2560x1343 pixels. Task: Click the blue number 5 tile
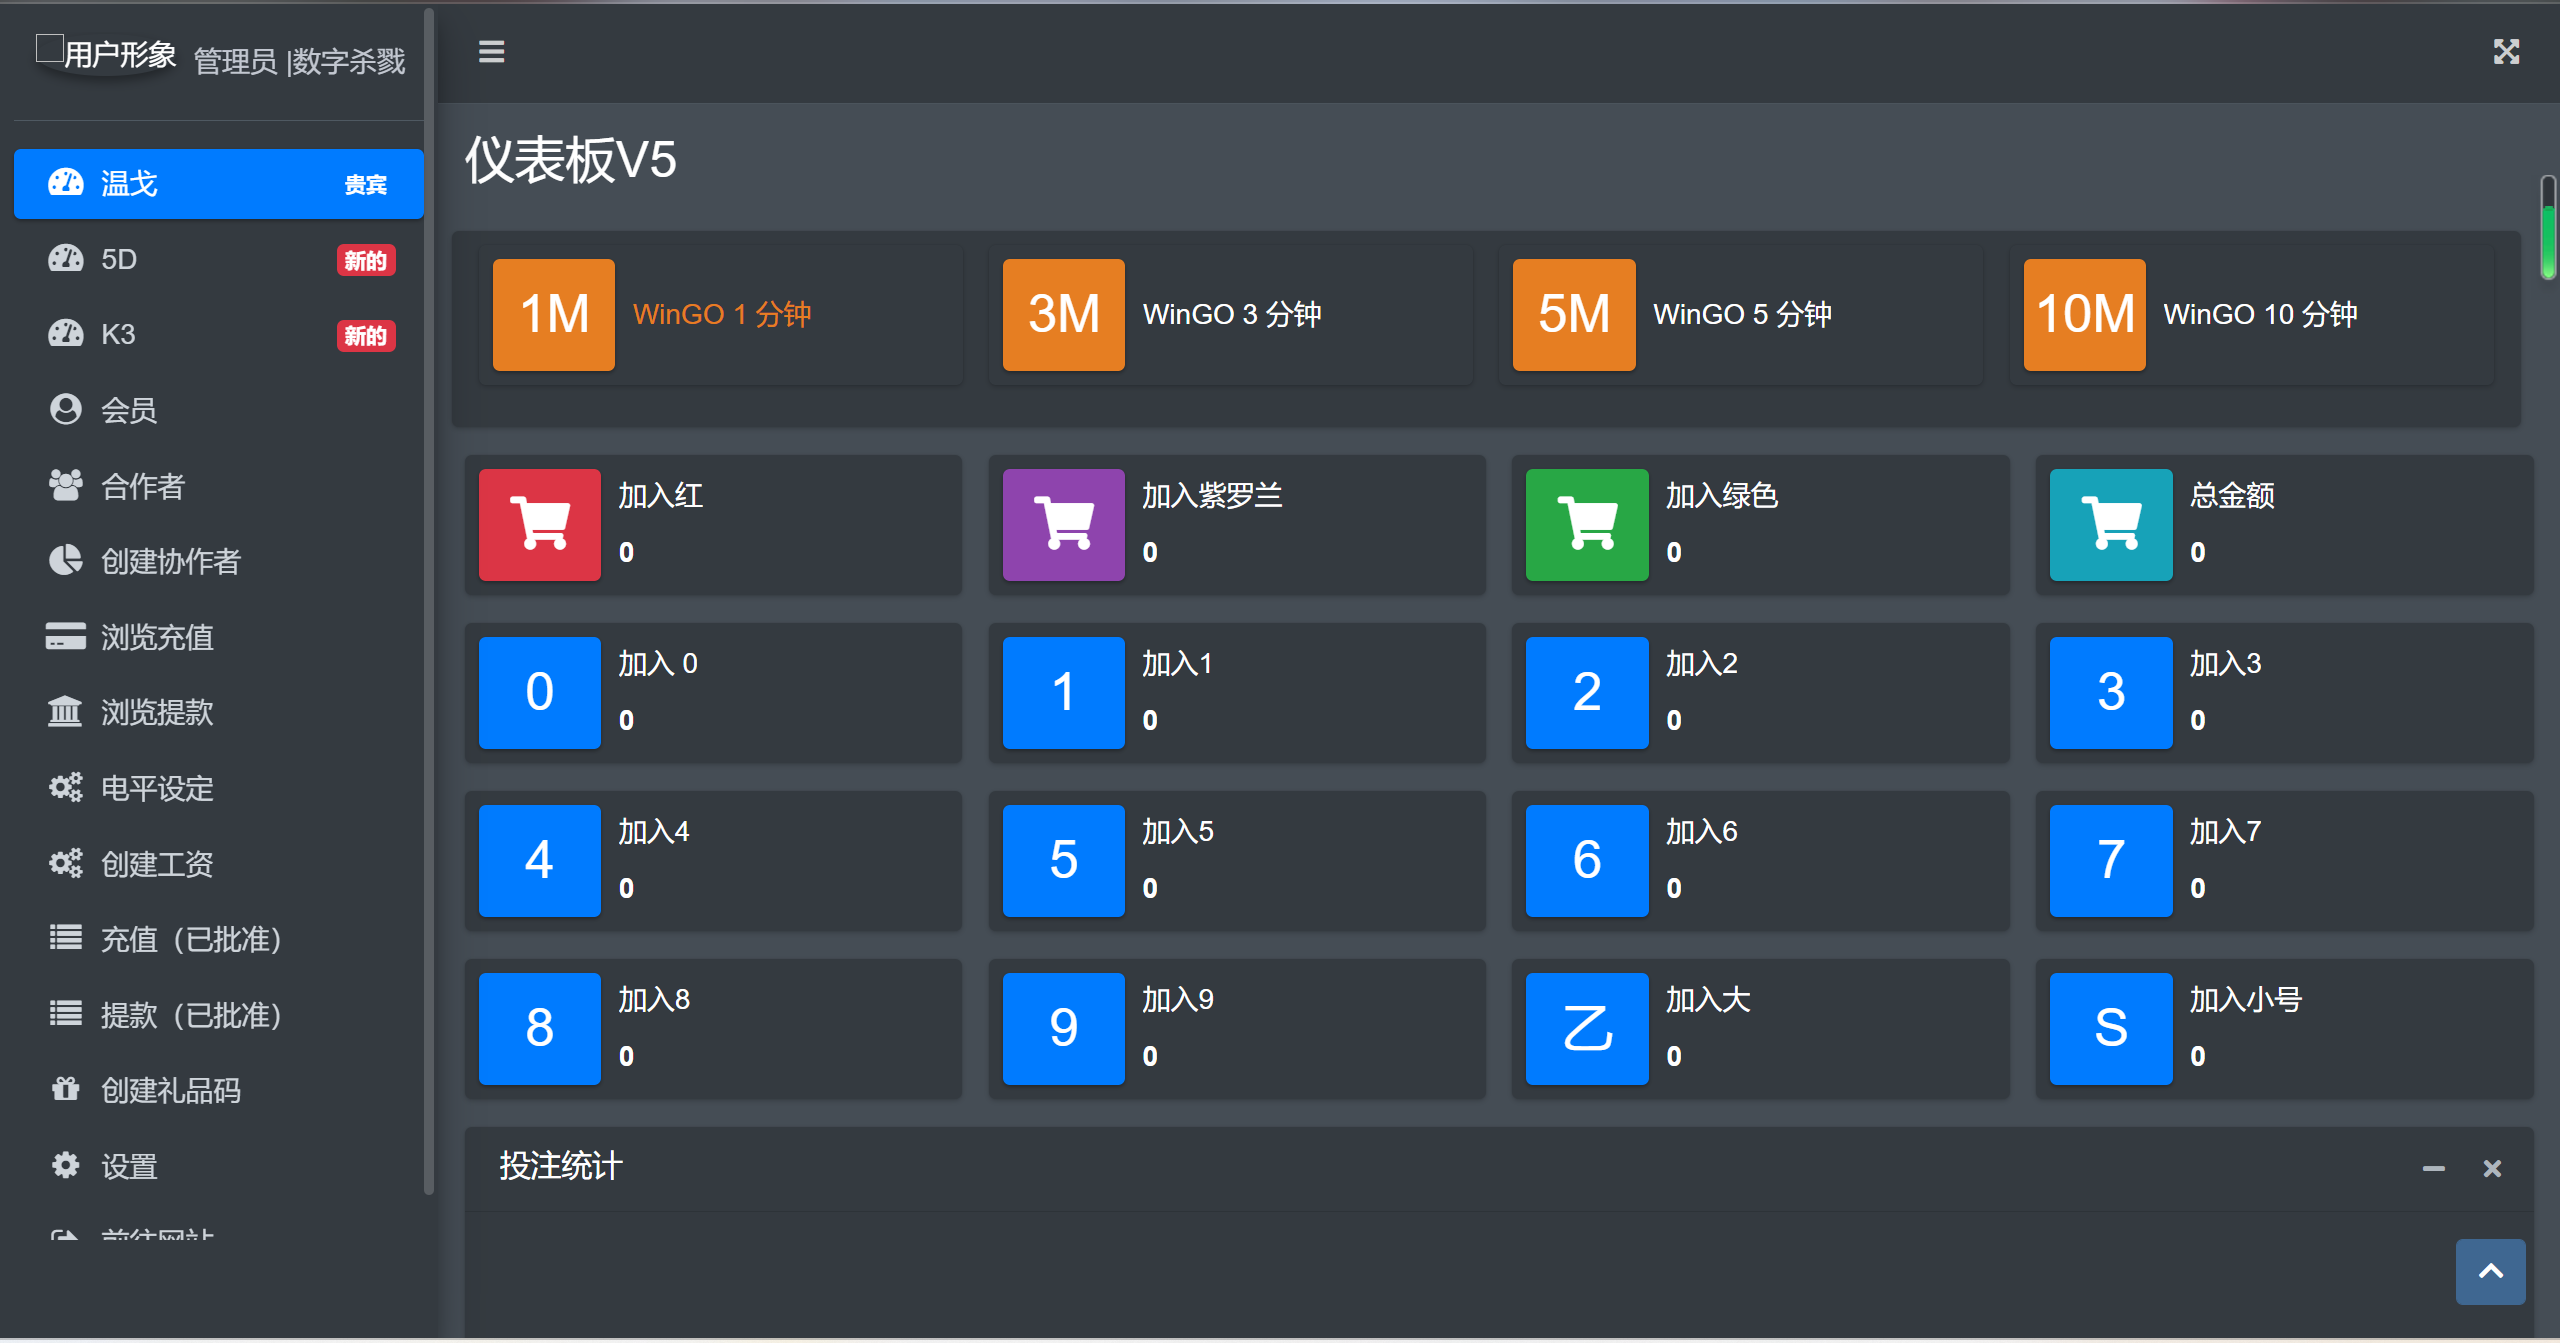pyautogui.click(x=1063, y=860)
